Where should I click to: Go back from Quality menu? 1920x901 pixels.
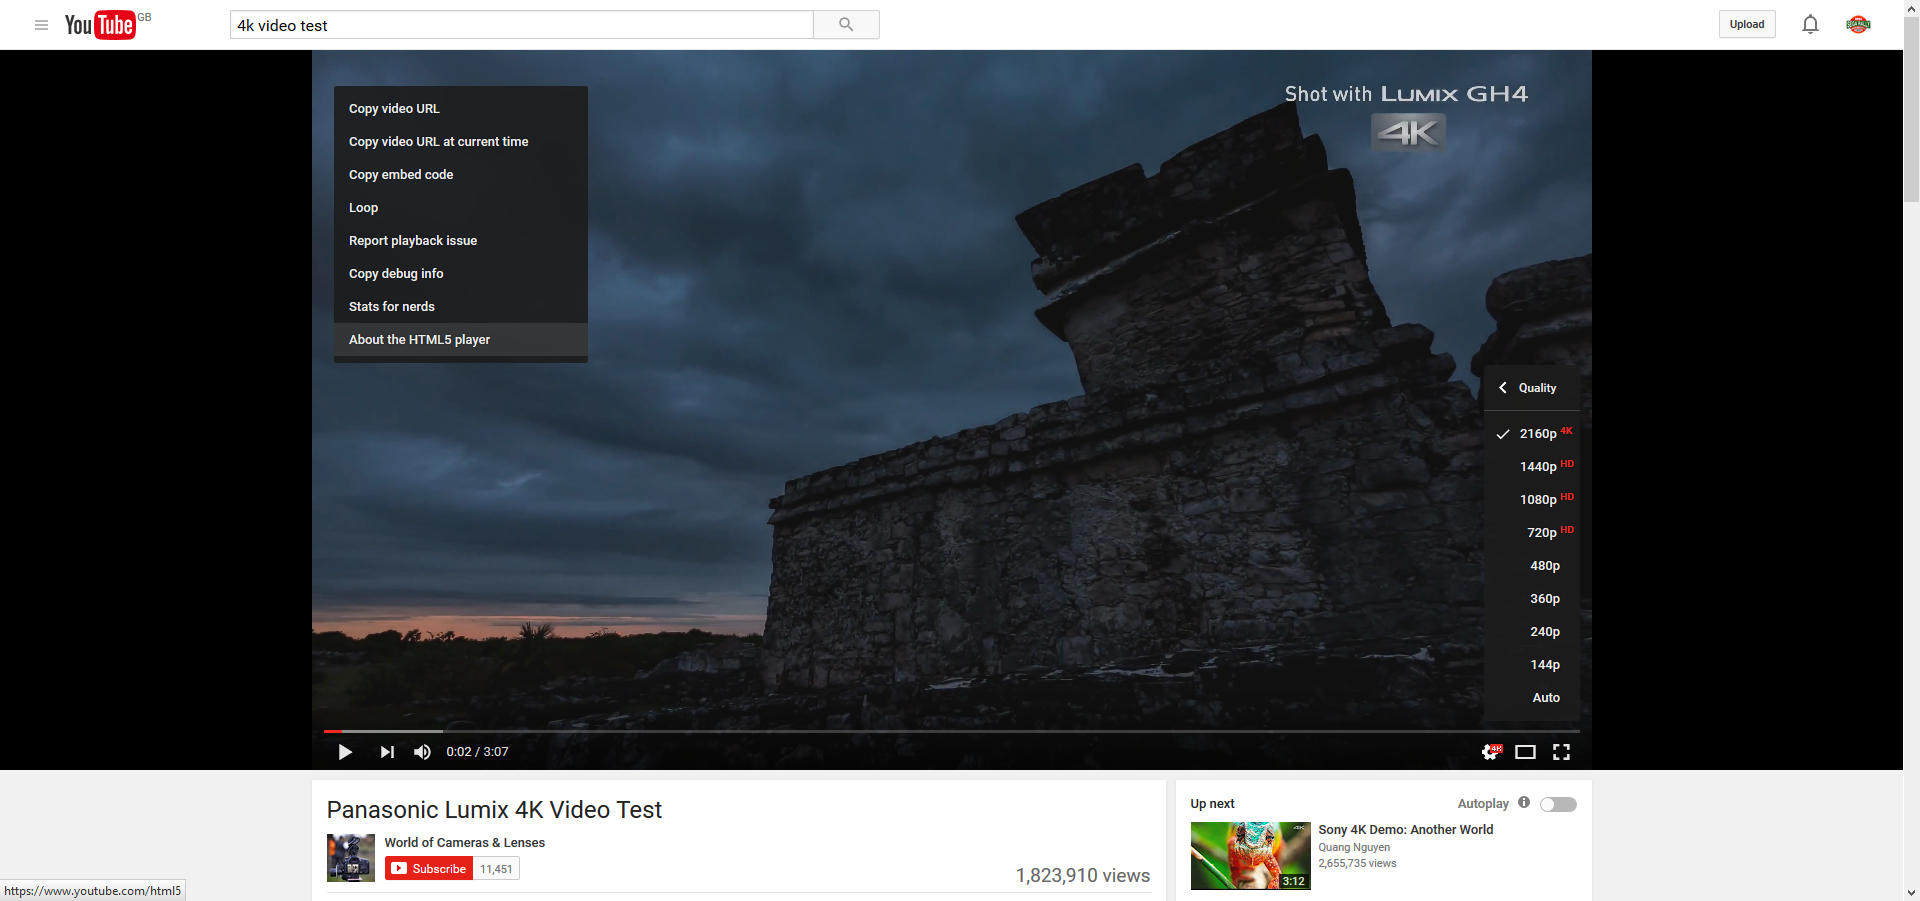coord(1502,388)
